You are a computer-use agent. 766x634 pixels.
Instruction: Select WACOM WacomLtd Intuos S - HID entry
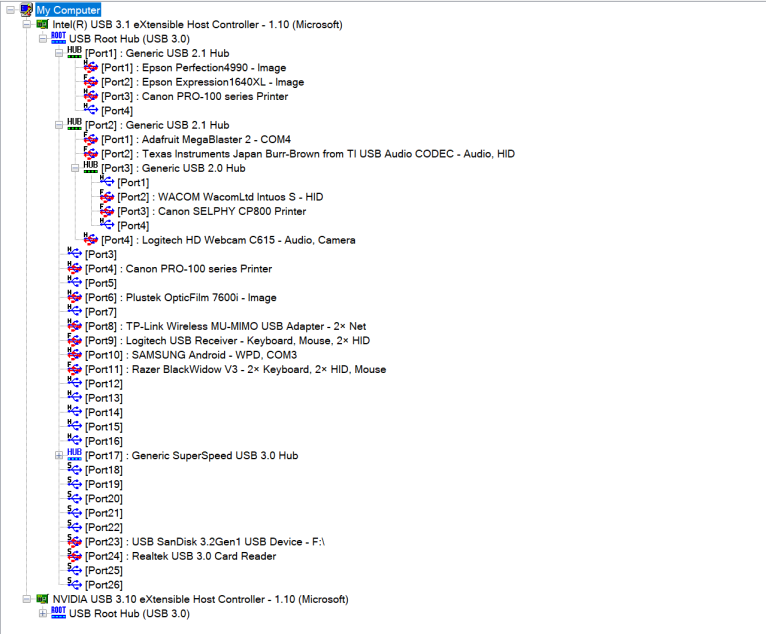pos(220,197)
